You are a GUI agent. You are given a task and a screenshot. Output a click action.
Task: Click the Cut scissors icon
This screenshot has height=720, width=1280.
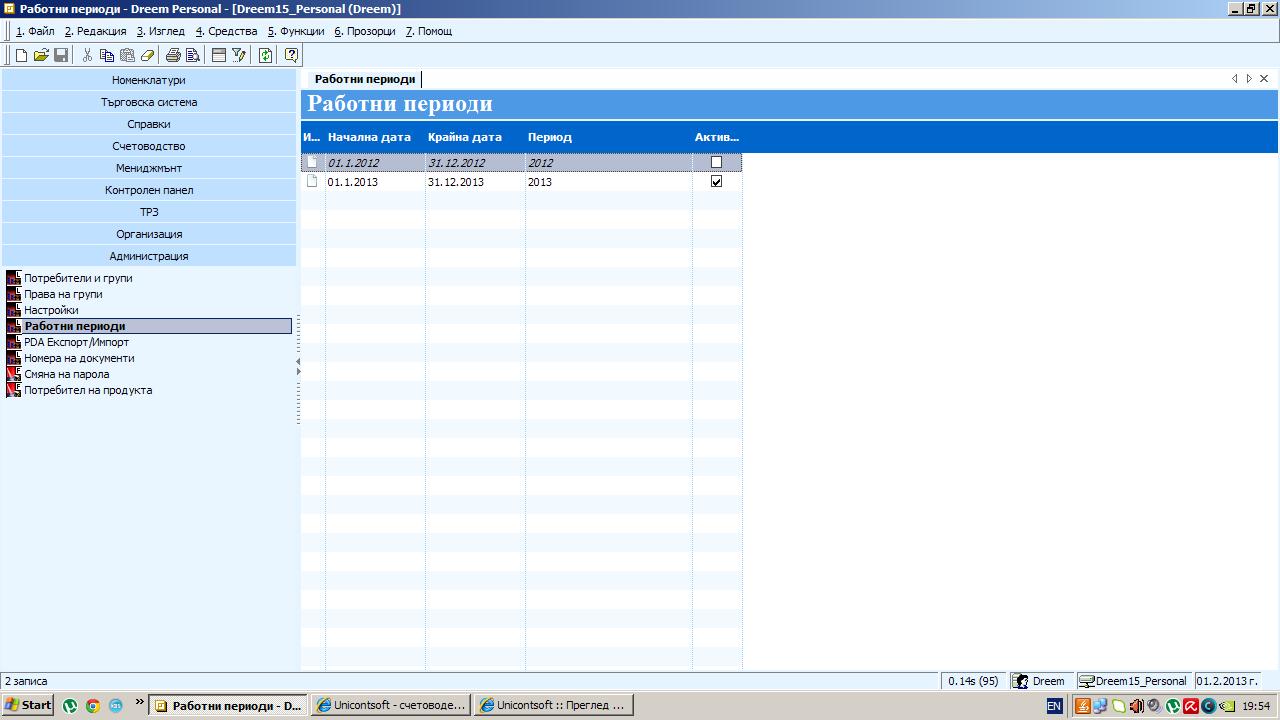tap(87, 55)
